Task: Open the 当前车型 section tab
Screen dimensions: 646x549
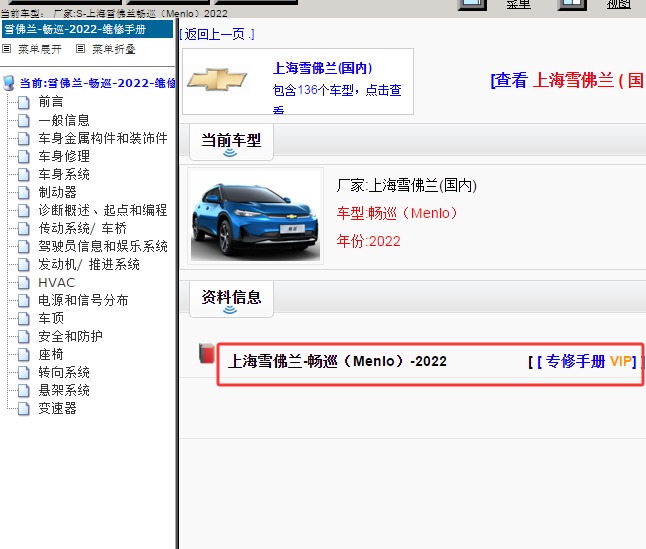Action: click(231, 143)
